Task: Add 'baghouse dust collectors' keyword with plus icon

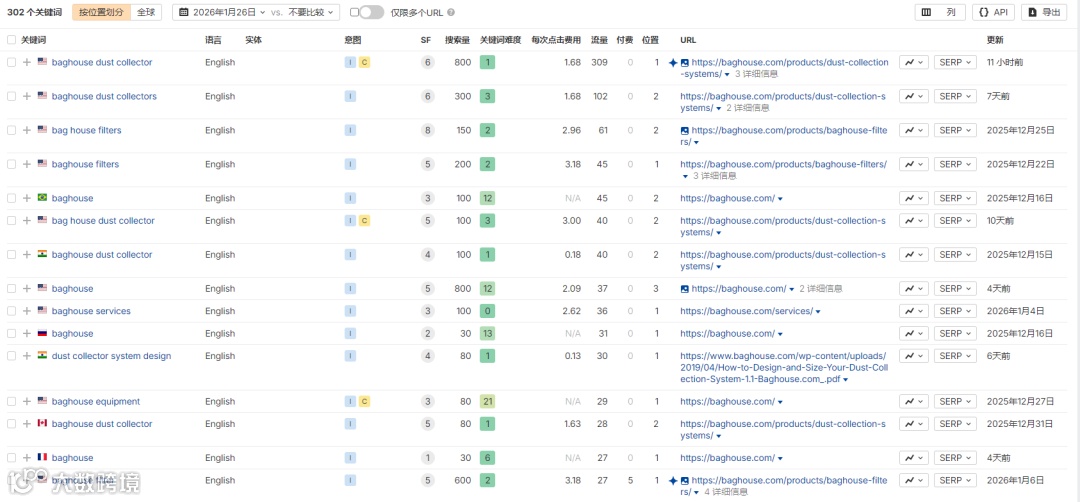Action: (27, 96)
